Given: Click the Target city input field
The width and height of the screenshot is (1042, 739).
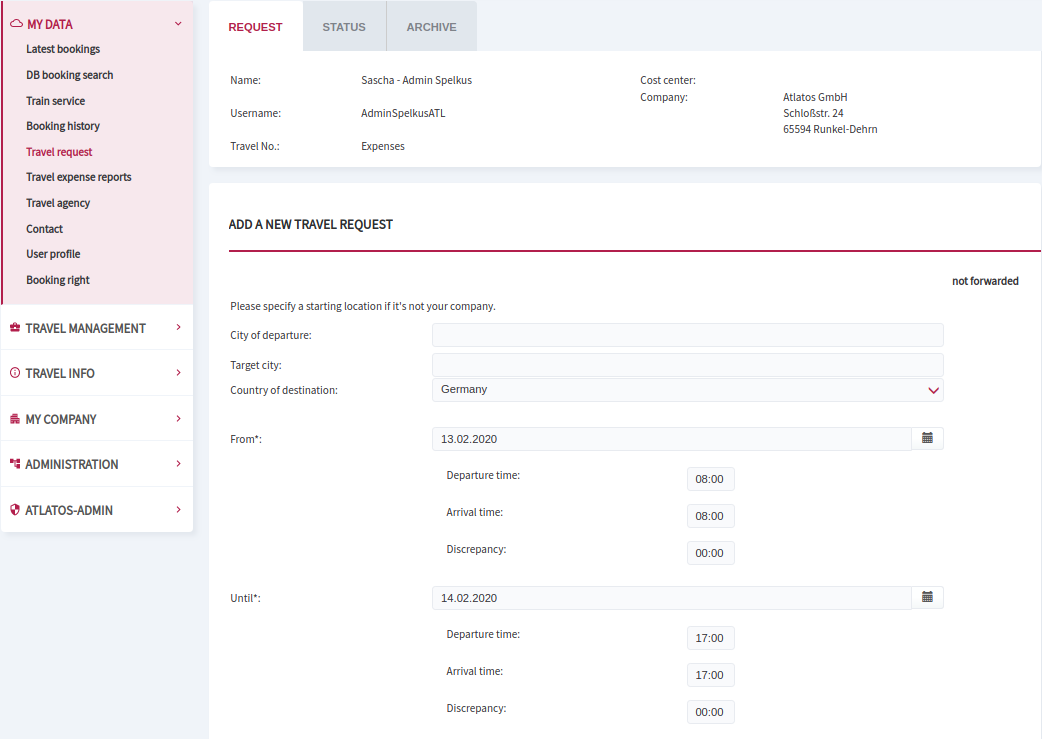Looking at the screenshot, I should [x=688, y=365].
